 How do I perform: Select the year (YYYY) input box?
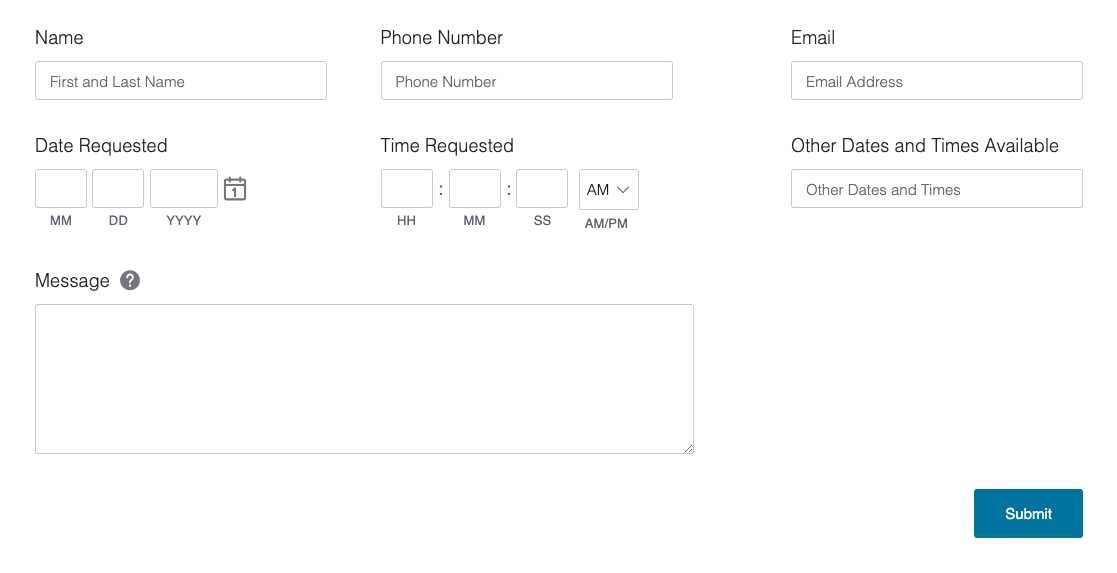coord(184,189)
